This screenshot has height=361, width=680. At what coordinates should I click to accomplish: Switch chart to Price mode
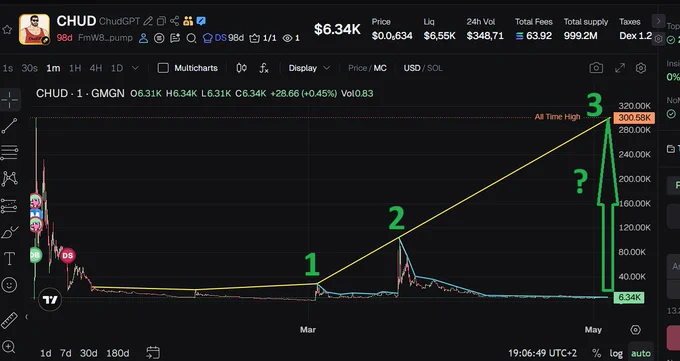pyautogui.click(x=357, y=68)
